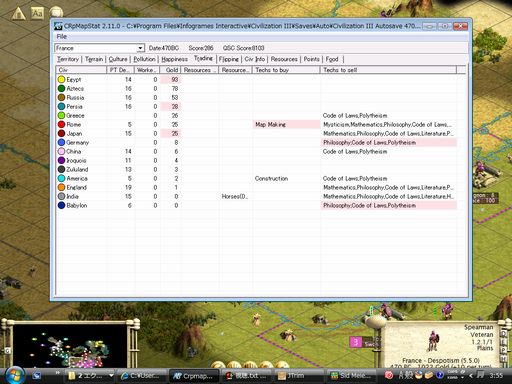Select the Resources tab
The width and height of the screenshot is (512, 384).
(x=284, y=59)
